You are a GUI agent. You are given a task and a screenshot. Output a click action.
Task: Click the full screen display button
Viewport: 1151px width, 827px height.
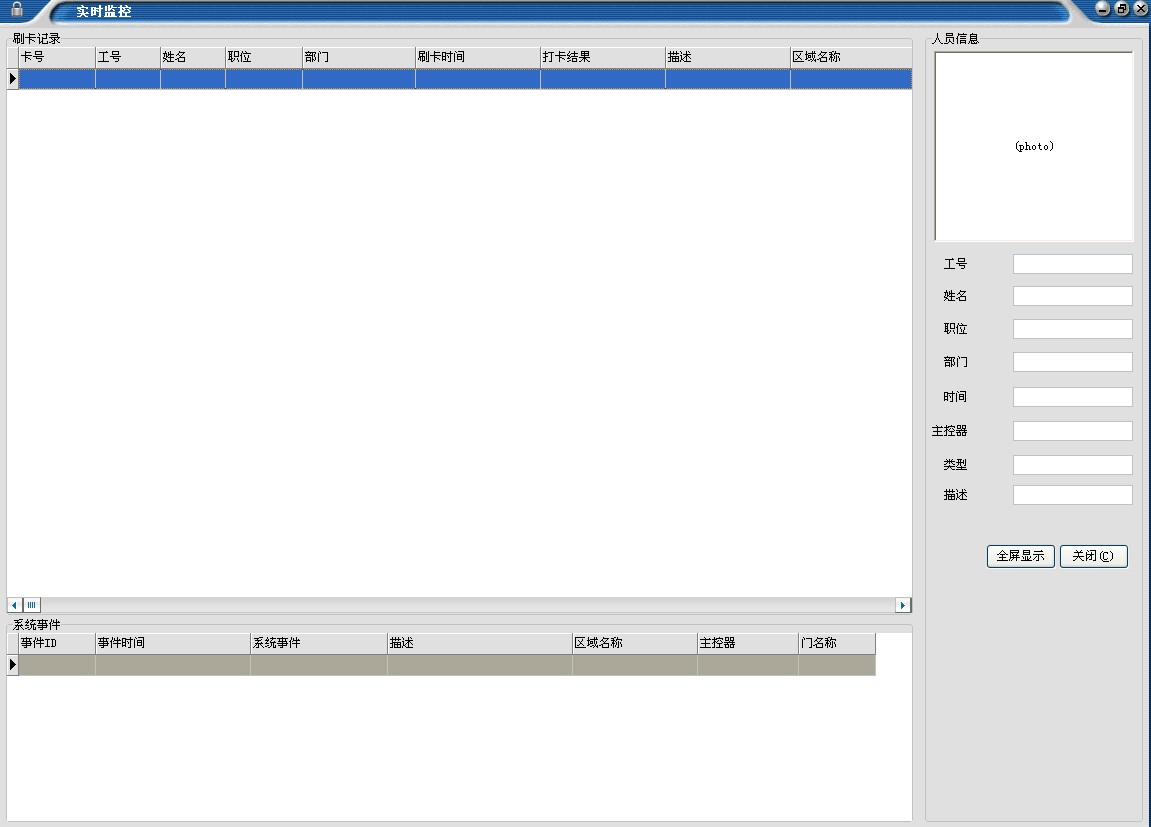pyautogui.click(x=1020, y=556)
